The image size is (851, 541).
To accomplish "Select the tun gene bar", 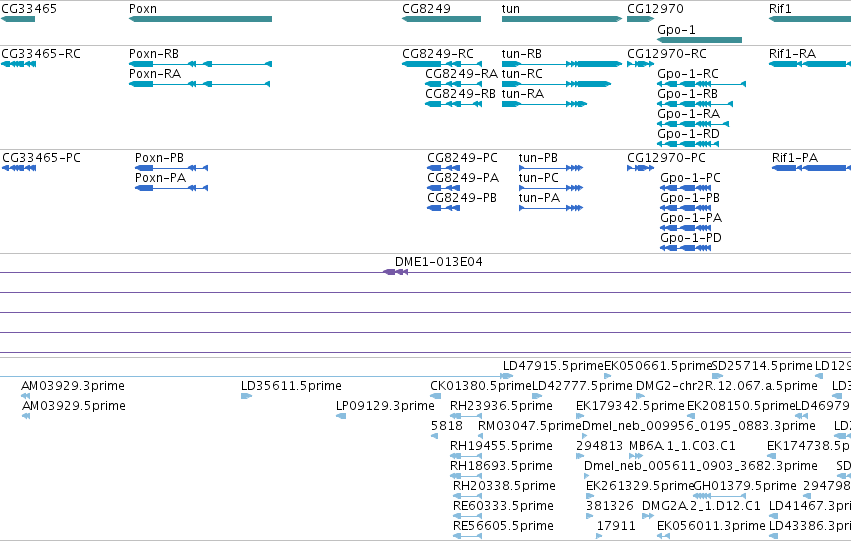I will 562,19.
